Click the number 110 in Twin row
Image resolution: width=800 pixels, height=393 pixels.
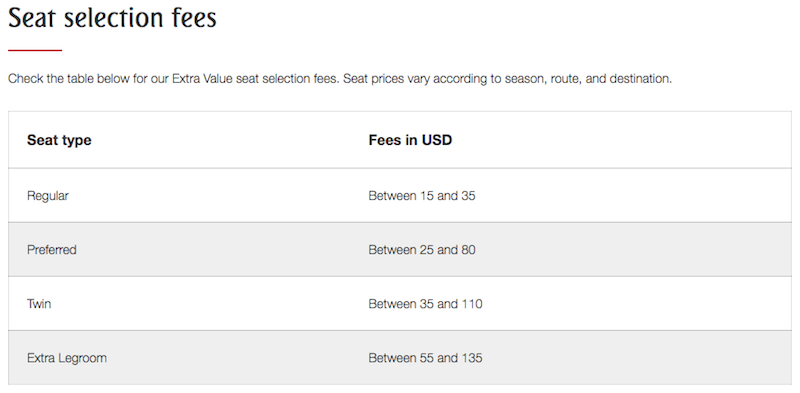click(472, 304)
